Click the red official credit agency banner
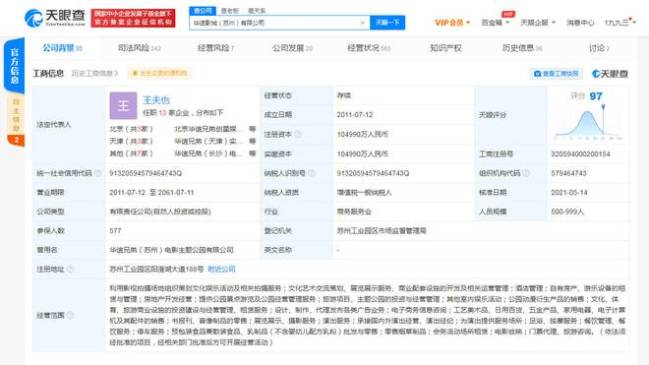The height and width of the screenshot is (365, 649). tap(133, 18)
